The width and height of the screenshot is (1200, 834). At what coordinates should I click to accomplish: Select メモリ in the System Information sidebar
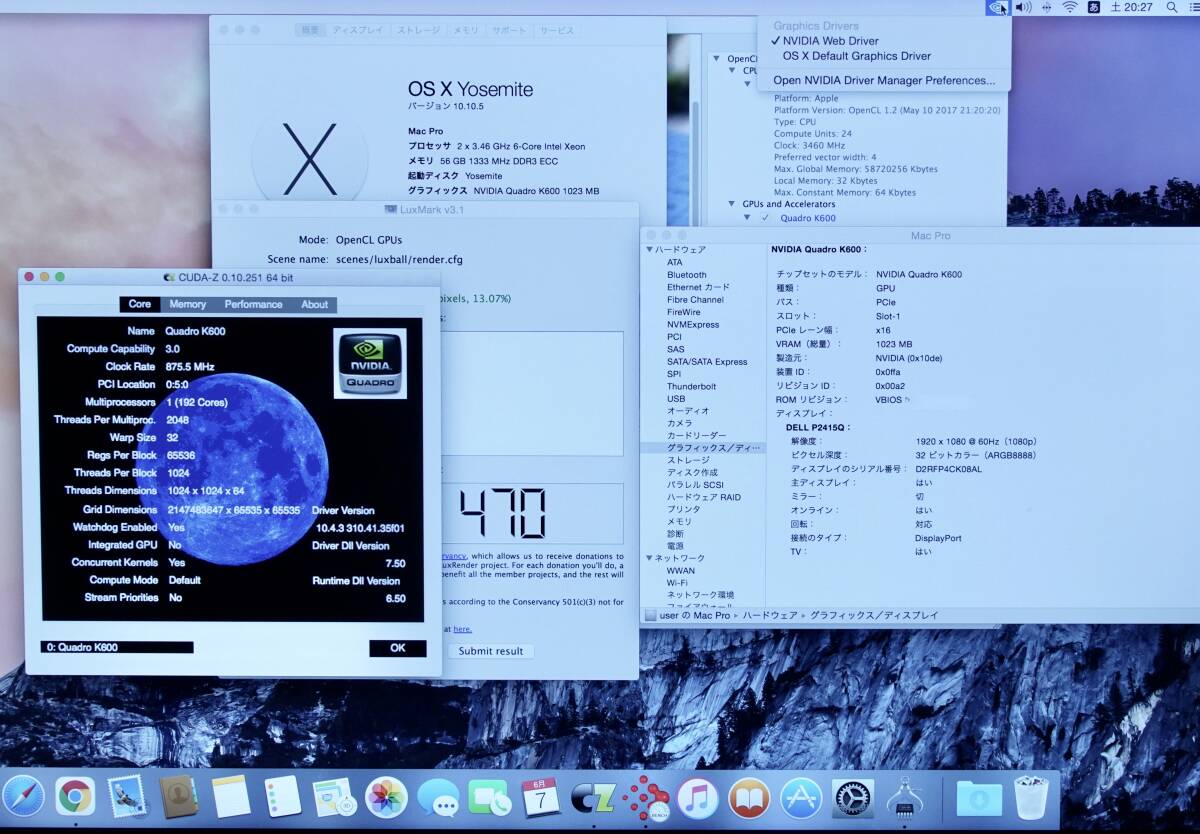coord(679,522)
